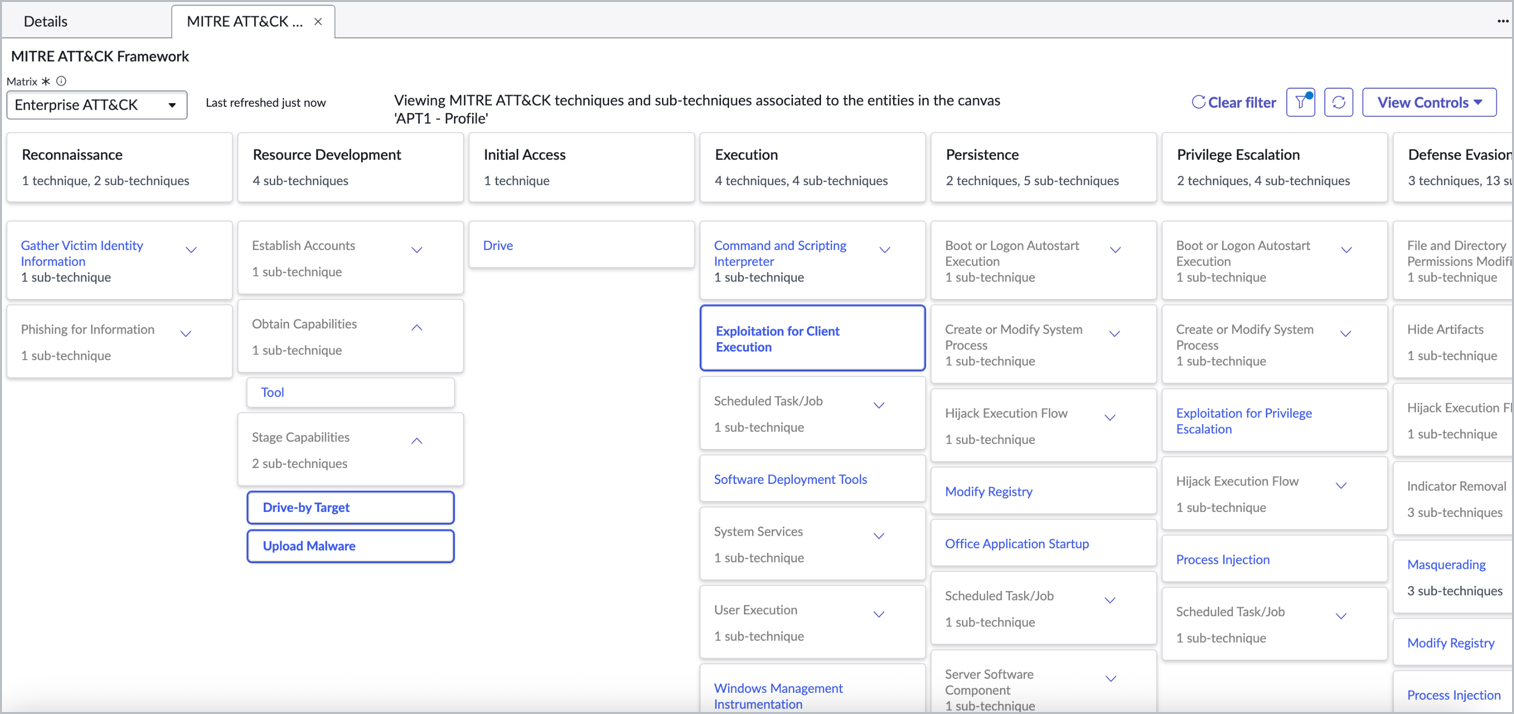Click the Reconnaissance tactic header
This screenshot has height=714, width=1514.
120,167
